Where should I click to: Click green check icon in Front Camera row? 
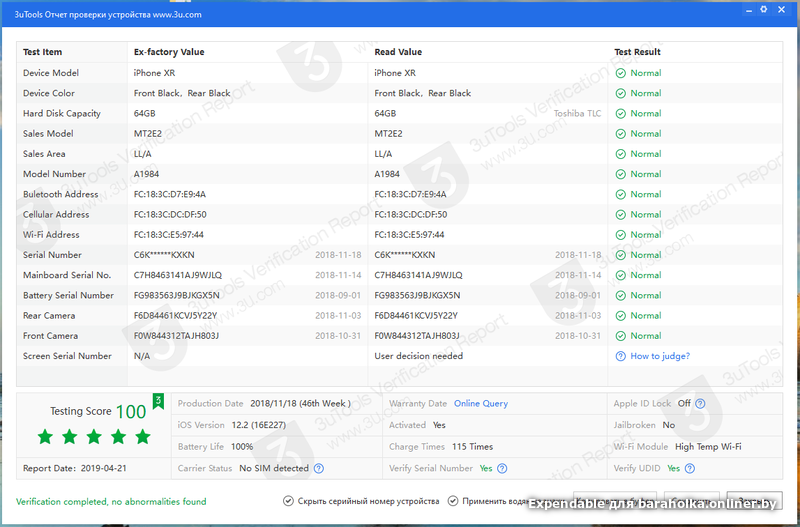(620, 336)
